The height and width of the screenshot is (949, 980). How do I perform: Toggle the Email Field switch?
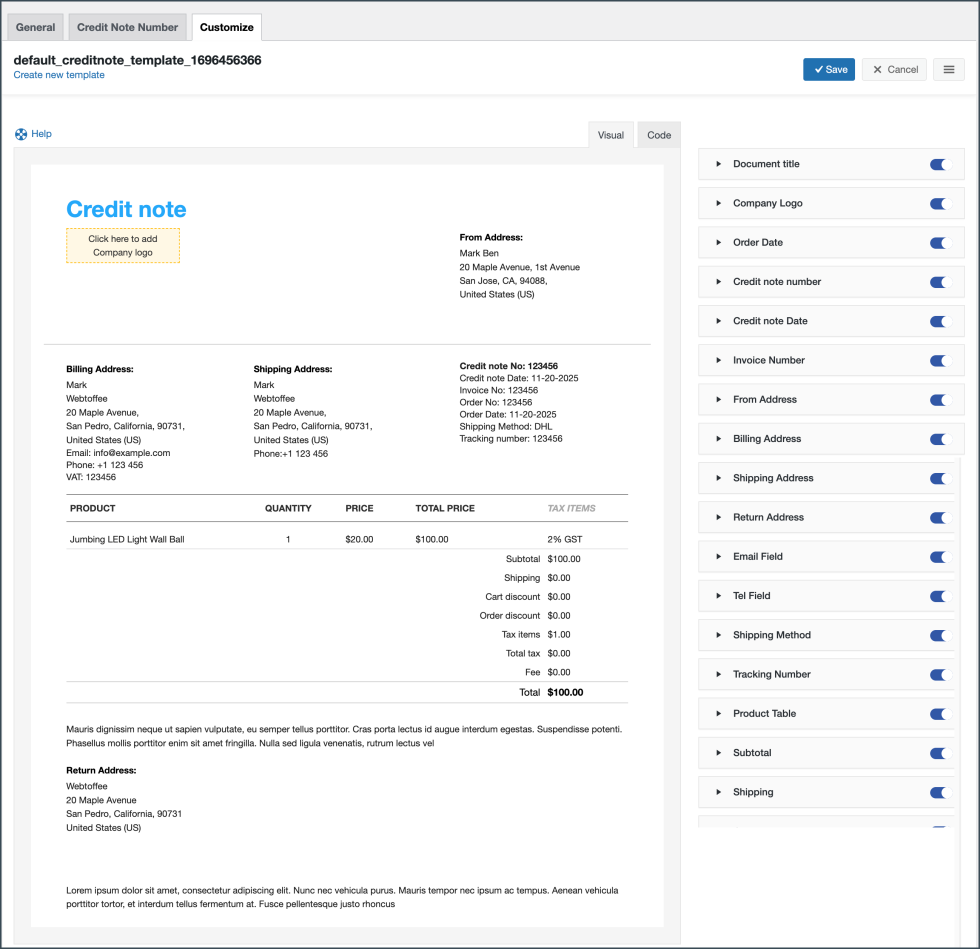941,558
